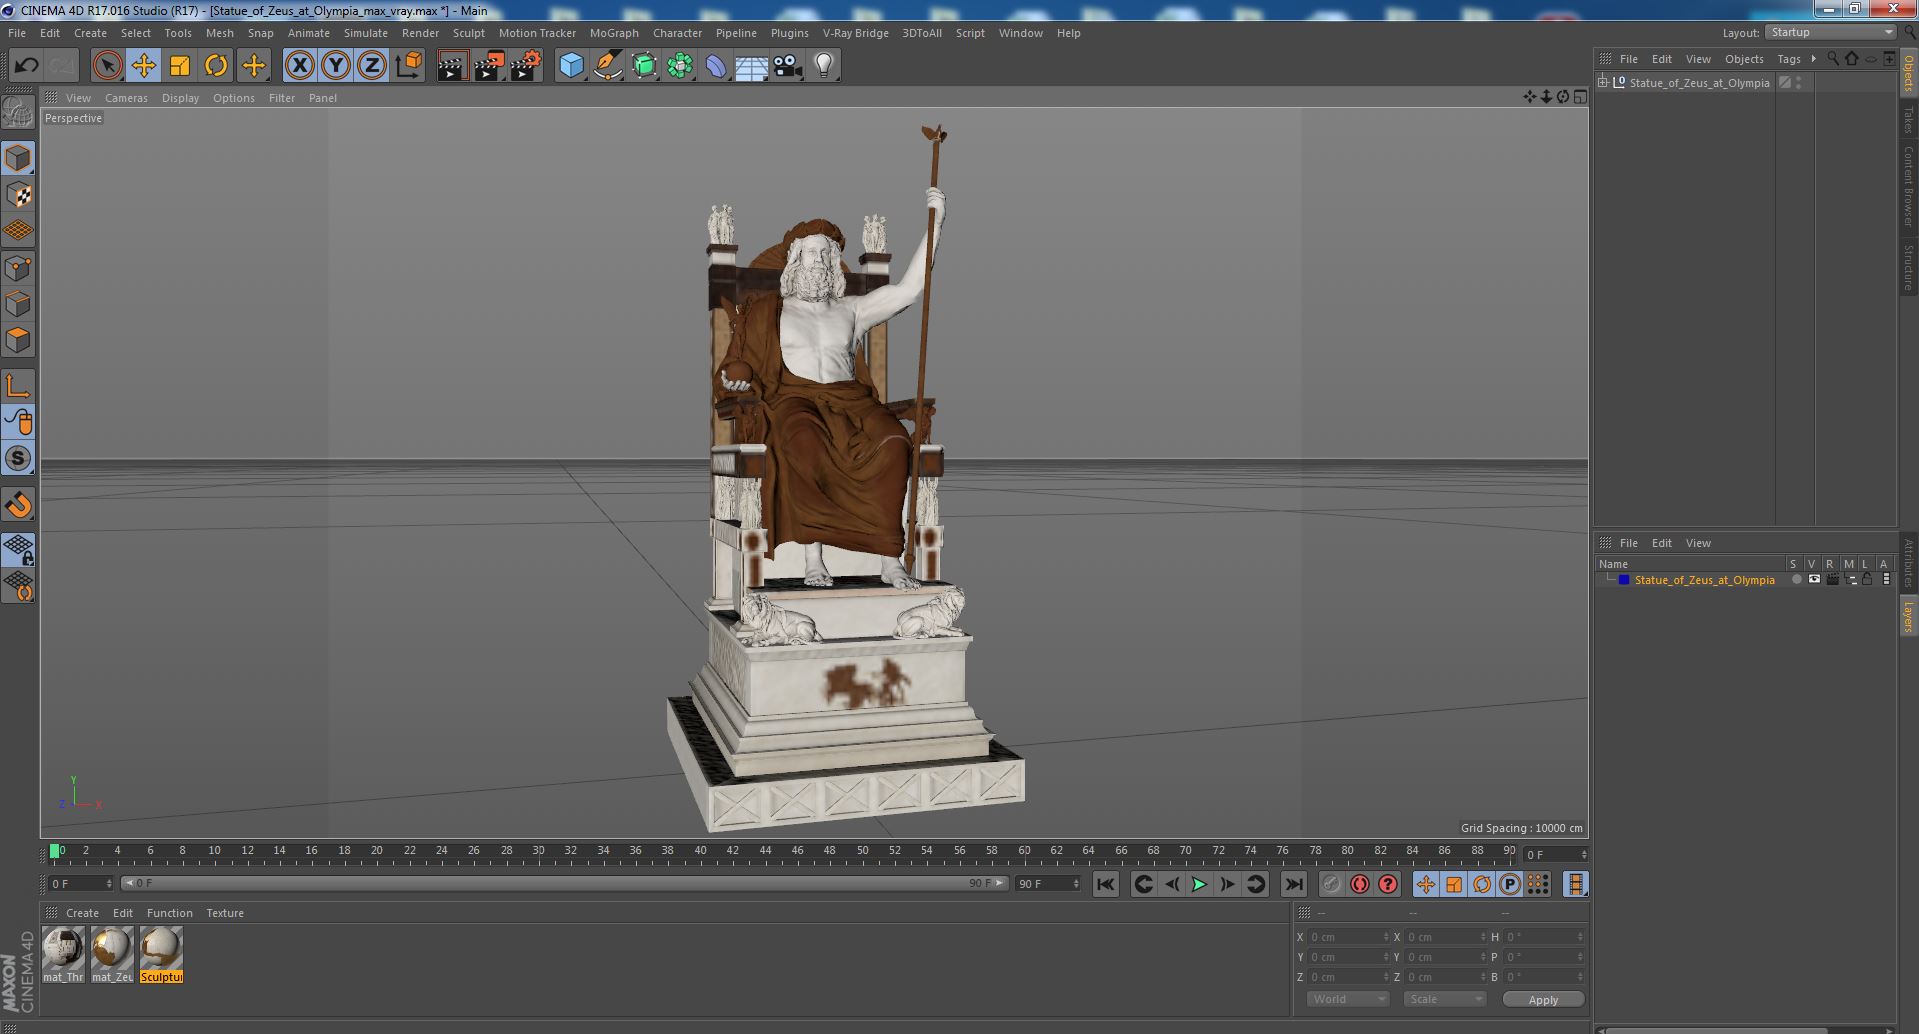Image resolution: width=1919 pixels, height=1034 pixels.
Task: Open the World coordinate dropdown
Action: (x=1347, y=999)
